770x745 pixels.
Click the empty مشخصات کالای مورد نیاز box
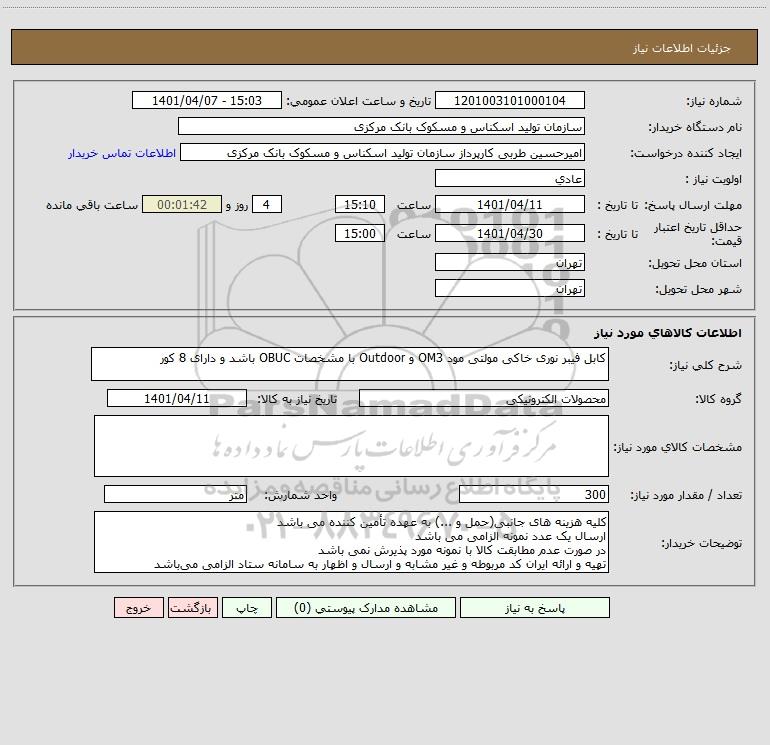pyautogui.click(x=351, y=446)
